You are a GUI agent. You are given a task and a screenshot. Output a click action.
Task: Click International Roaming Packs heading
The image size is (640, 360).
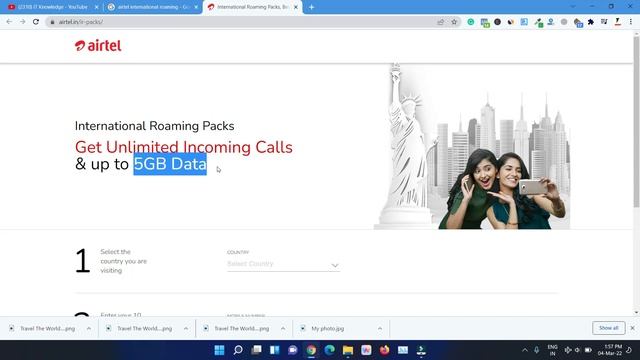click(154, 126)
